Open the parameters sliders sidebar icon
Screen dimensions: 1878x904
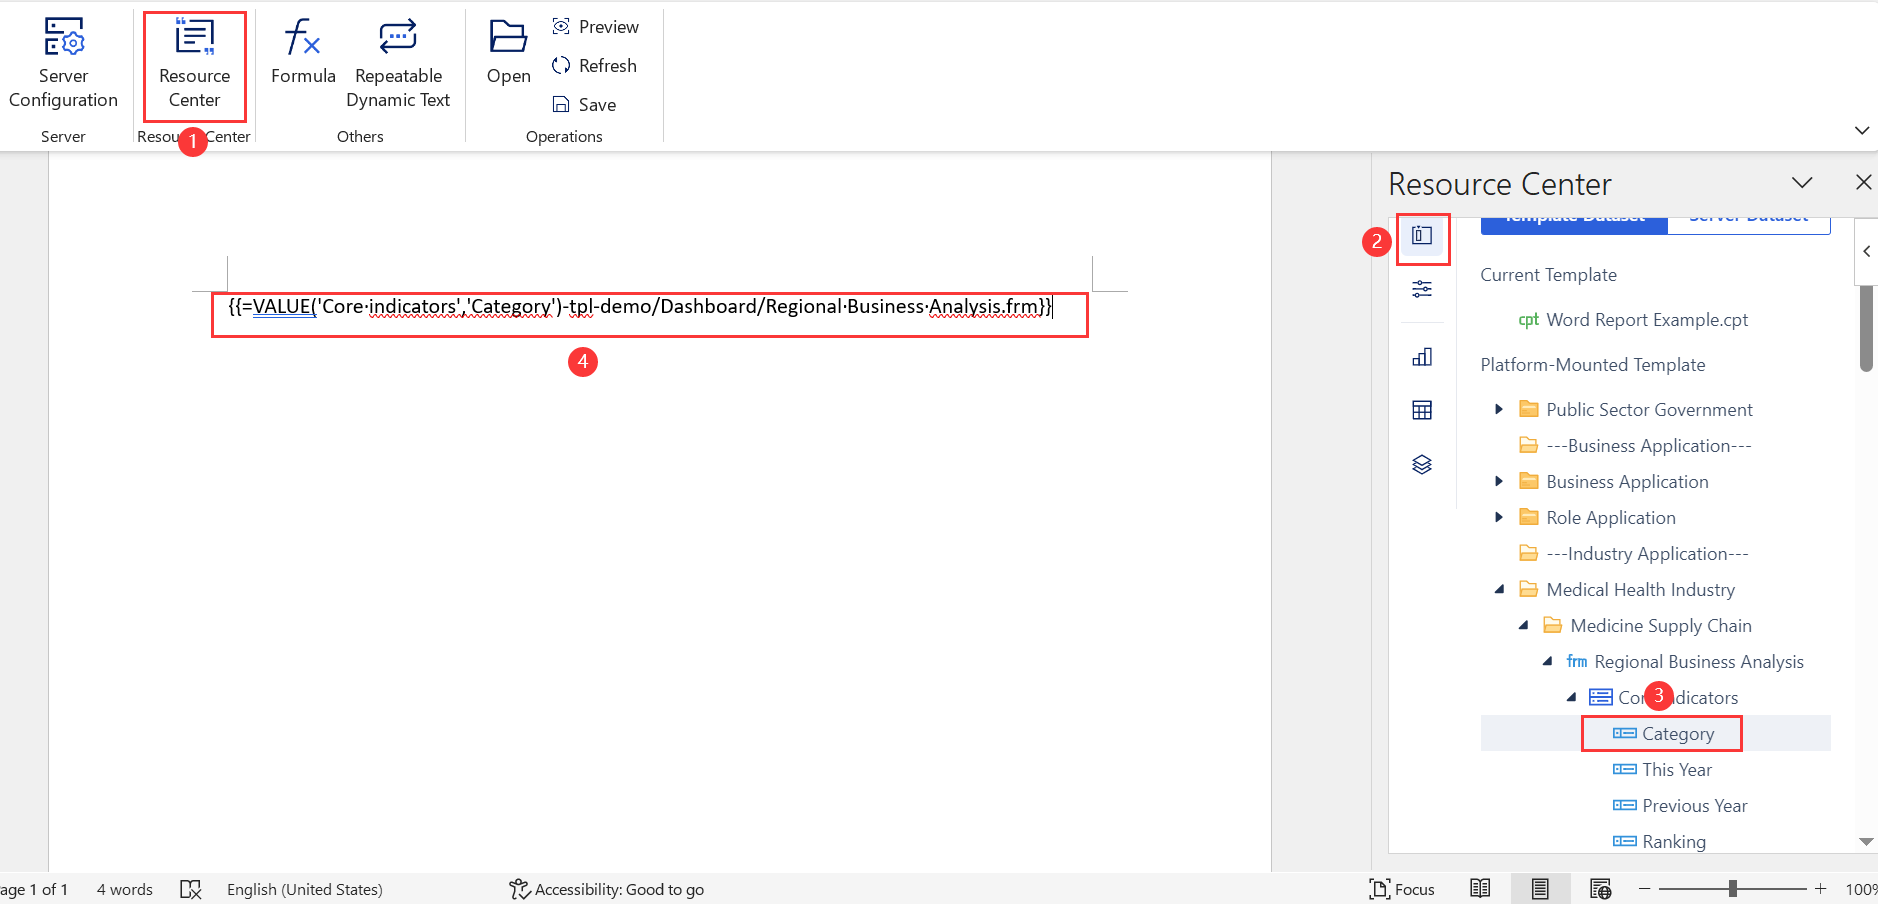(x=1422, y=289)
